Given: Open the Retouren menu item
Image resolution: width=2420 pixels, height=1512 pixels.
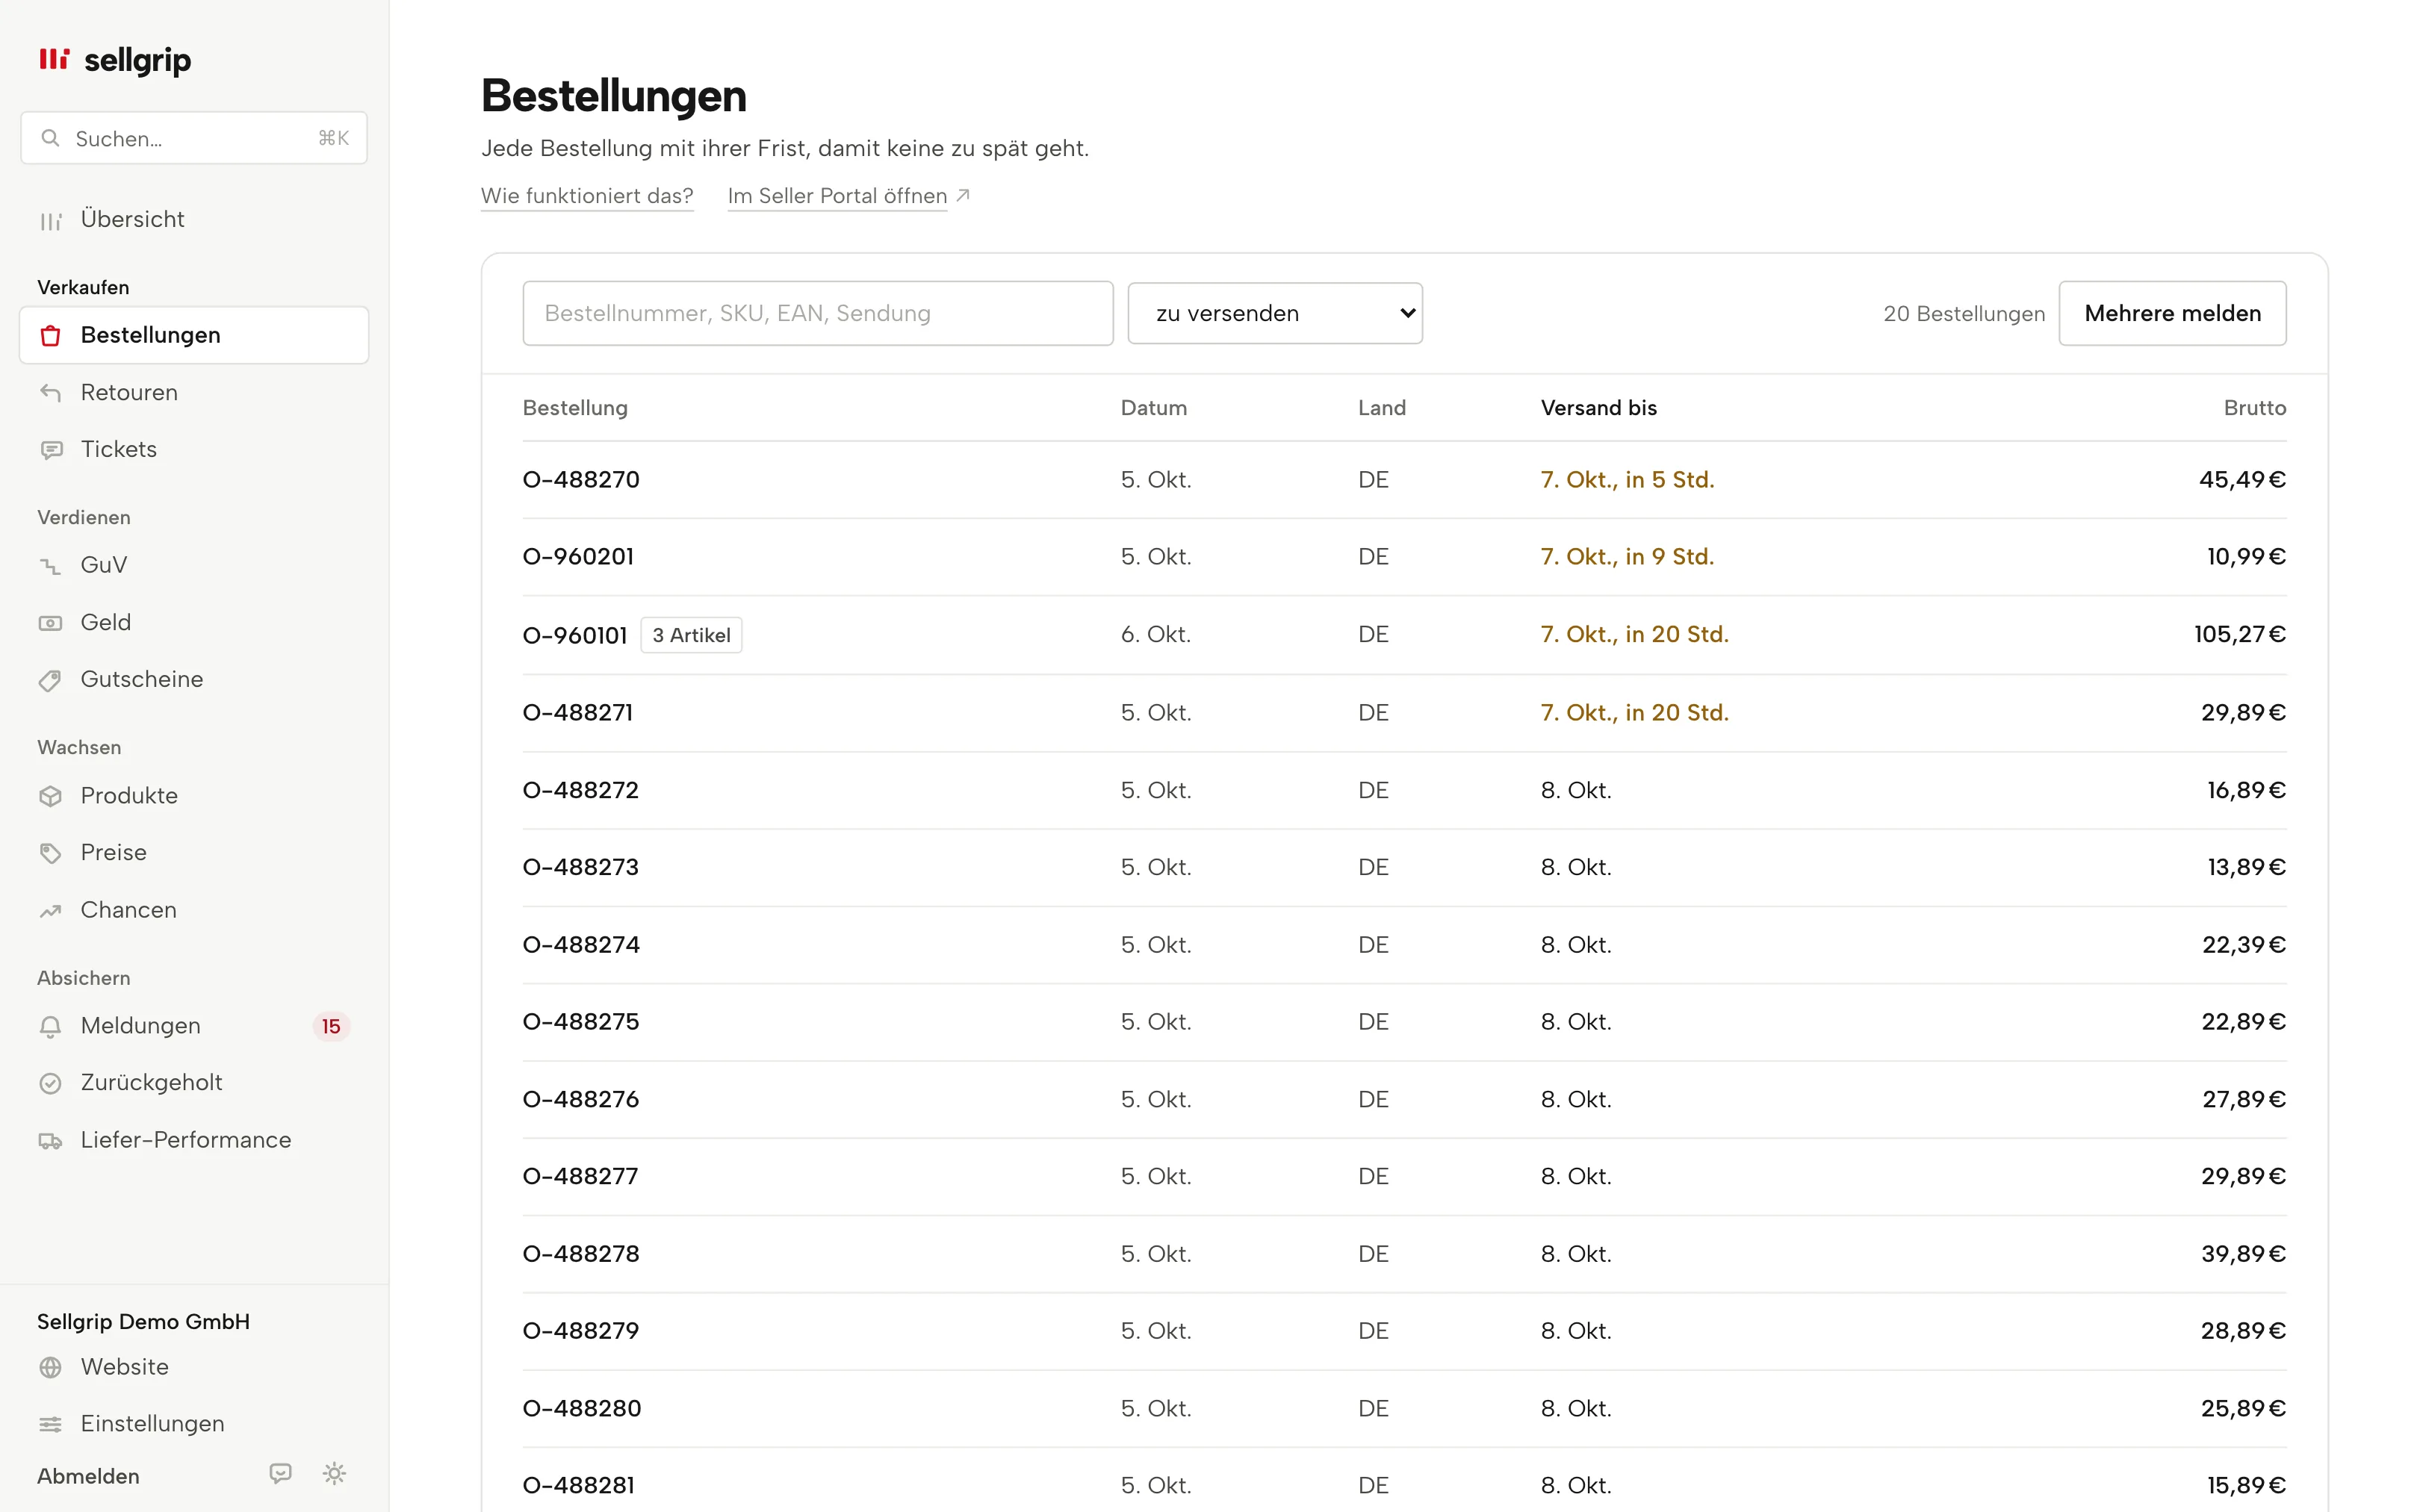Looking at the screenshot, I should coord(194,392).
